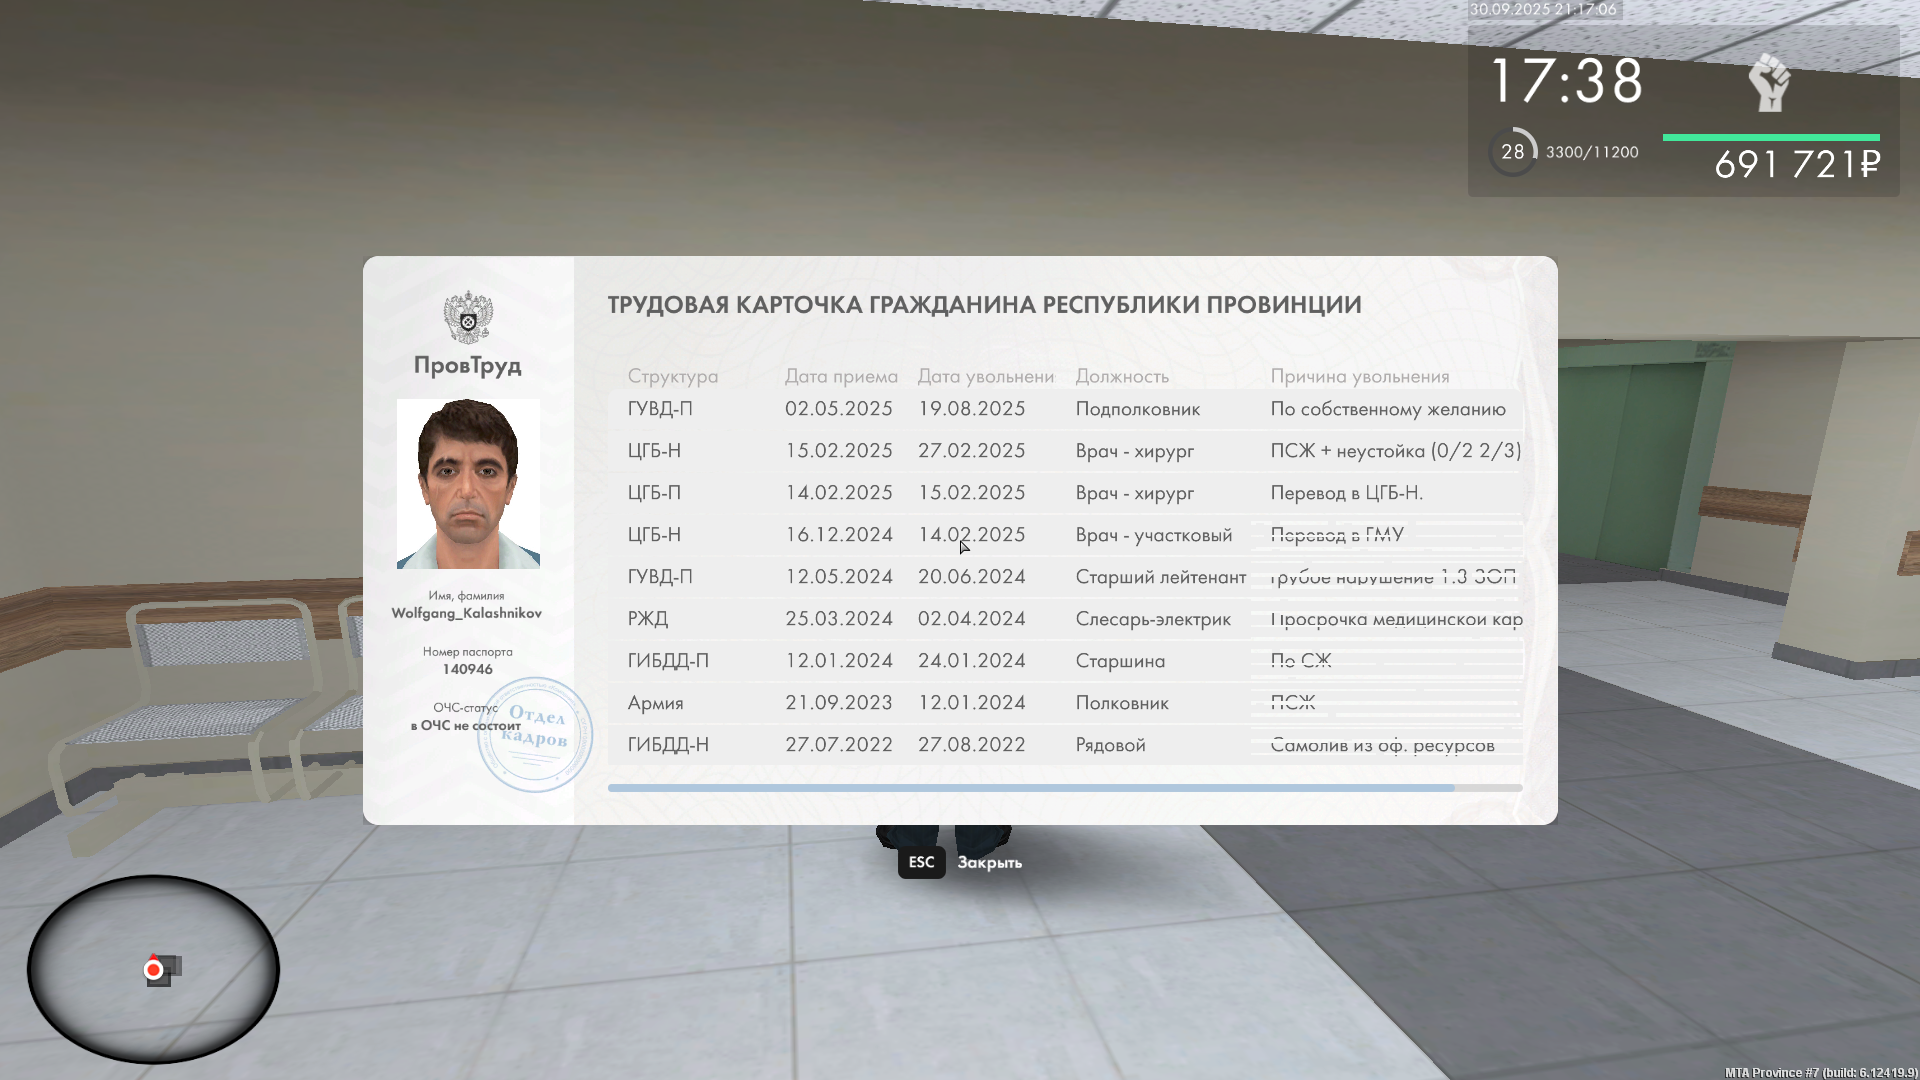Image resolution: width=1920 pixels, height=1080 pixels.
Task: Click the HR department round stamp
Action: click(535, 735)
